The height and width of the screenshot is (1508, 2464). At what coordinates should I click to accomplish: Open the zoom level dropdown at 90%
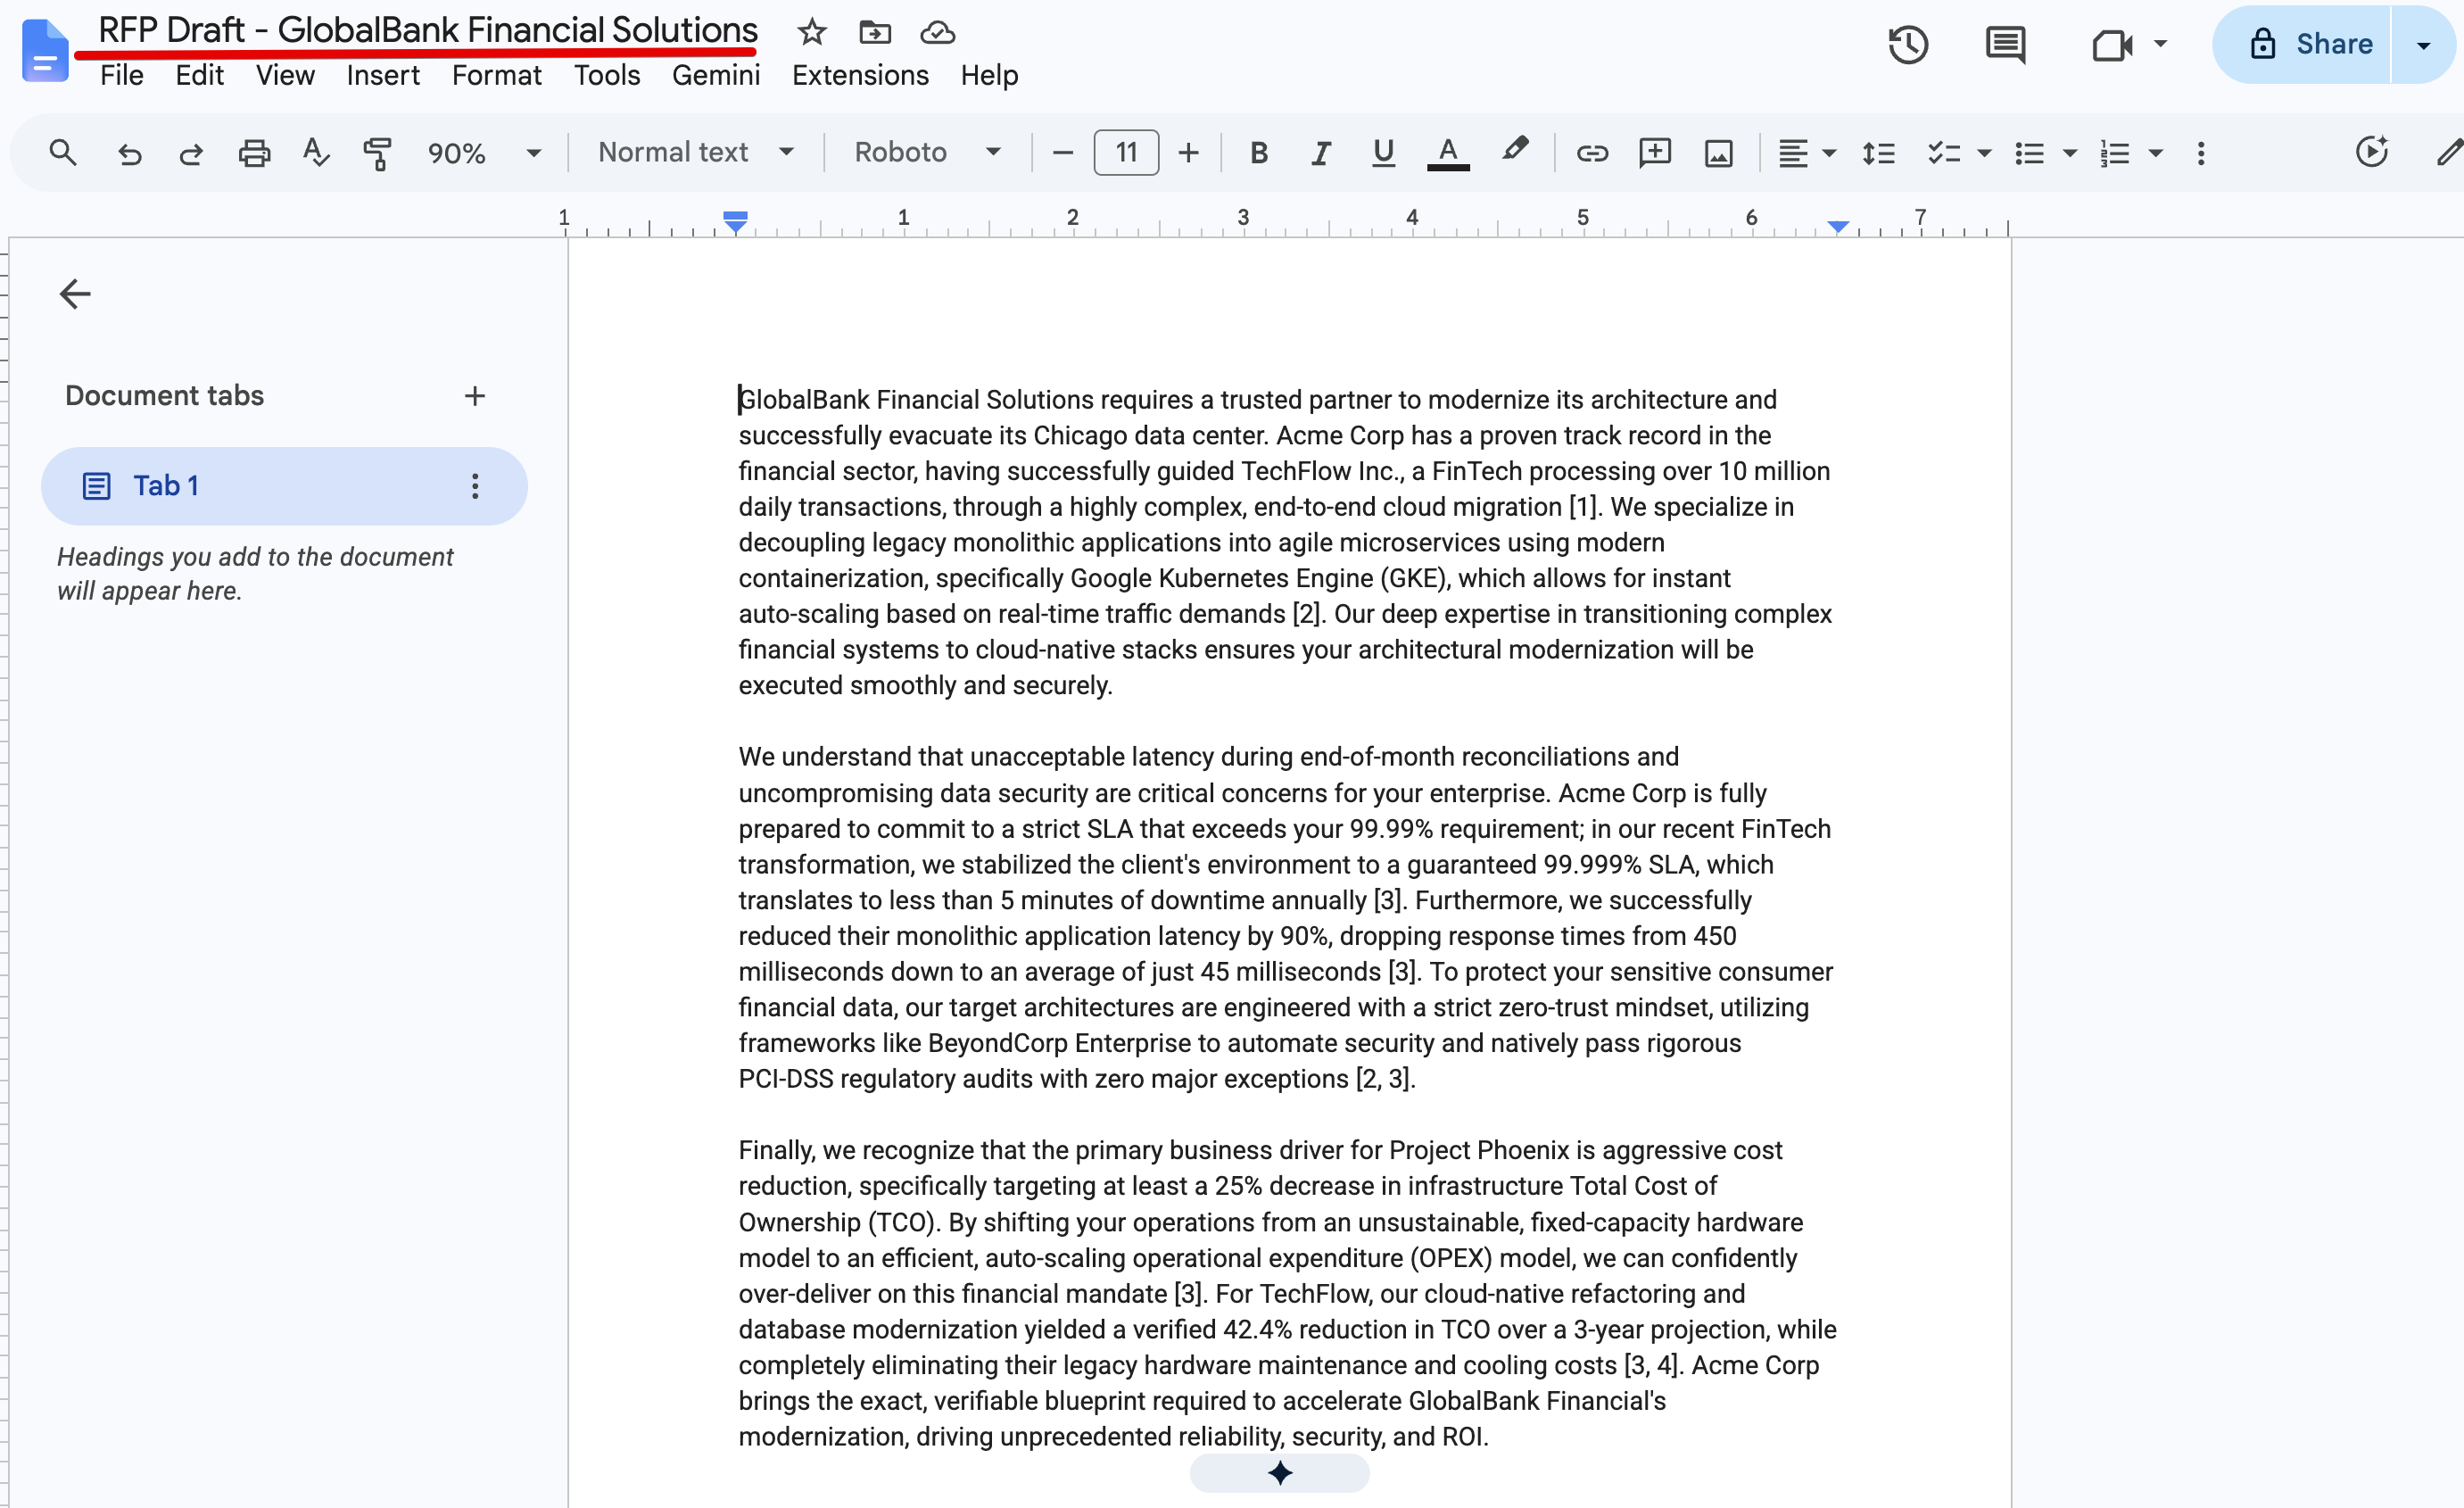484,153
